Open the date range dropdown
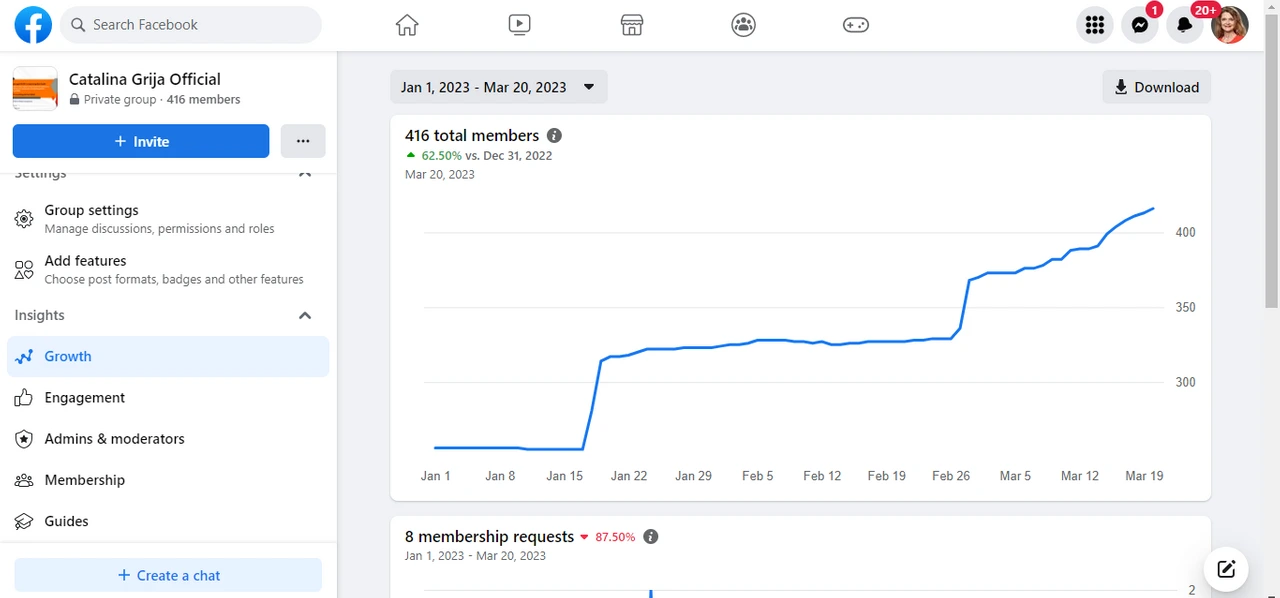The image size is (1280, 598). click(x=498, y=87)
